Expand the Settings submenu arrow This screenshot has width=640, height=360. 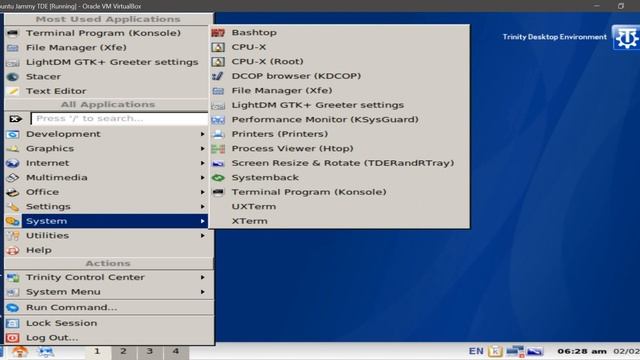coord(202,207)
